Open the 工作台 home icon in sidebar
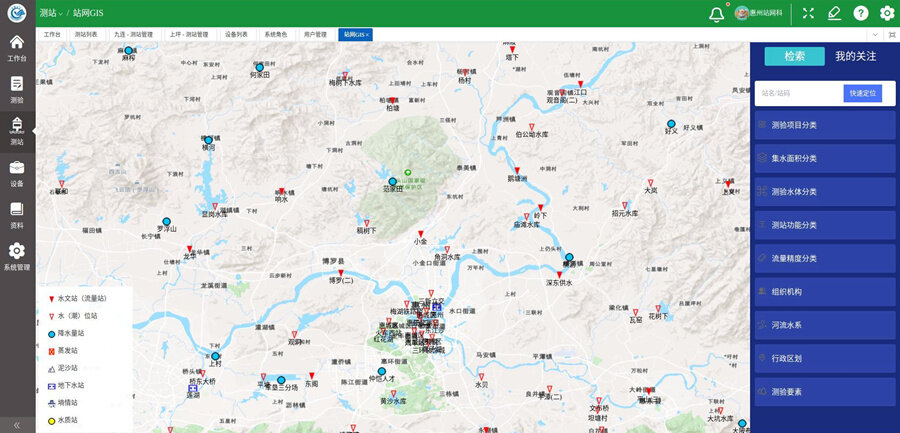Viewport: 900px width, 433px height. pyautogui.click(x=17, y=47)
